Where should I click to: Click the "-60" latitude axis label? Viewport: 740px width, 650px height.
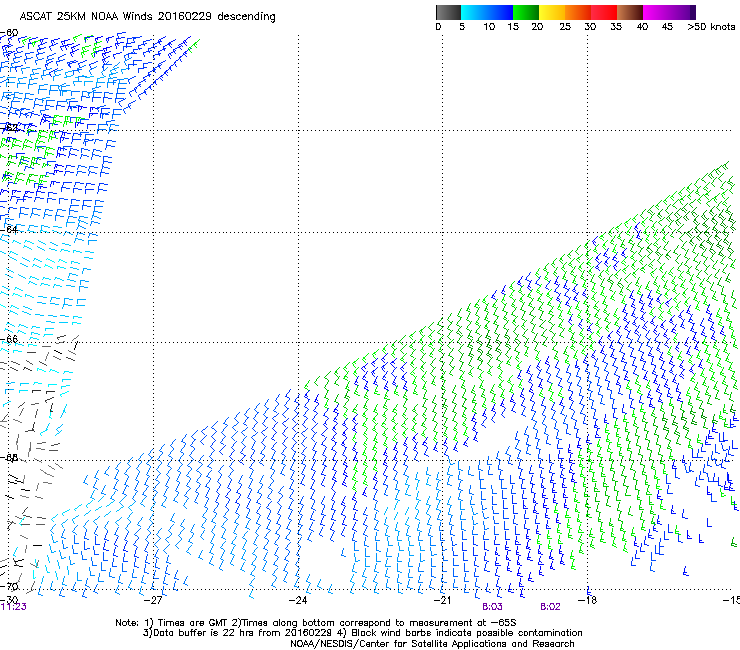[x=9, y=33]
